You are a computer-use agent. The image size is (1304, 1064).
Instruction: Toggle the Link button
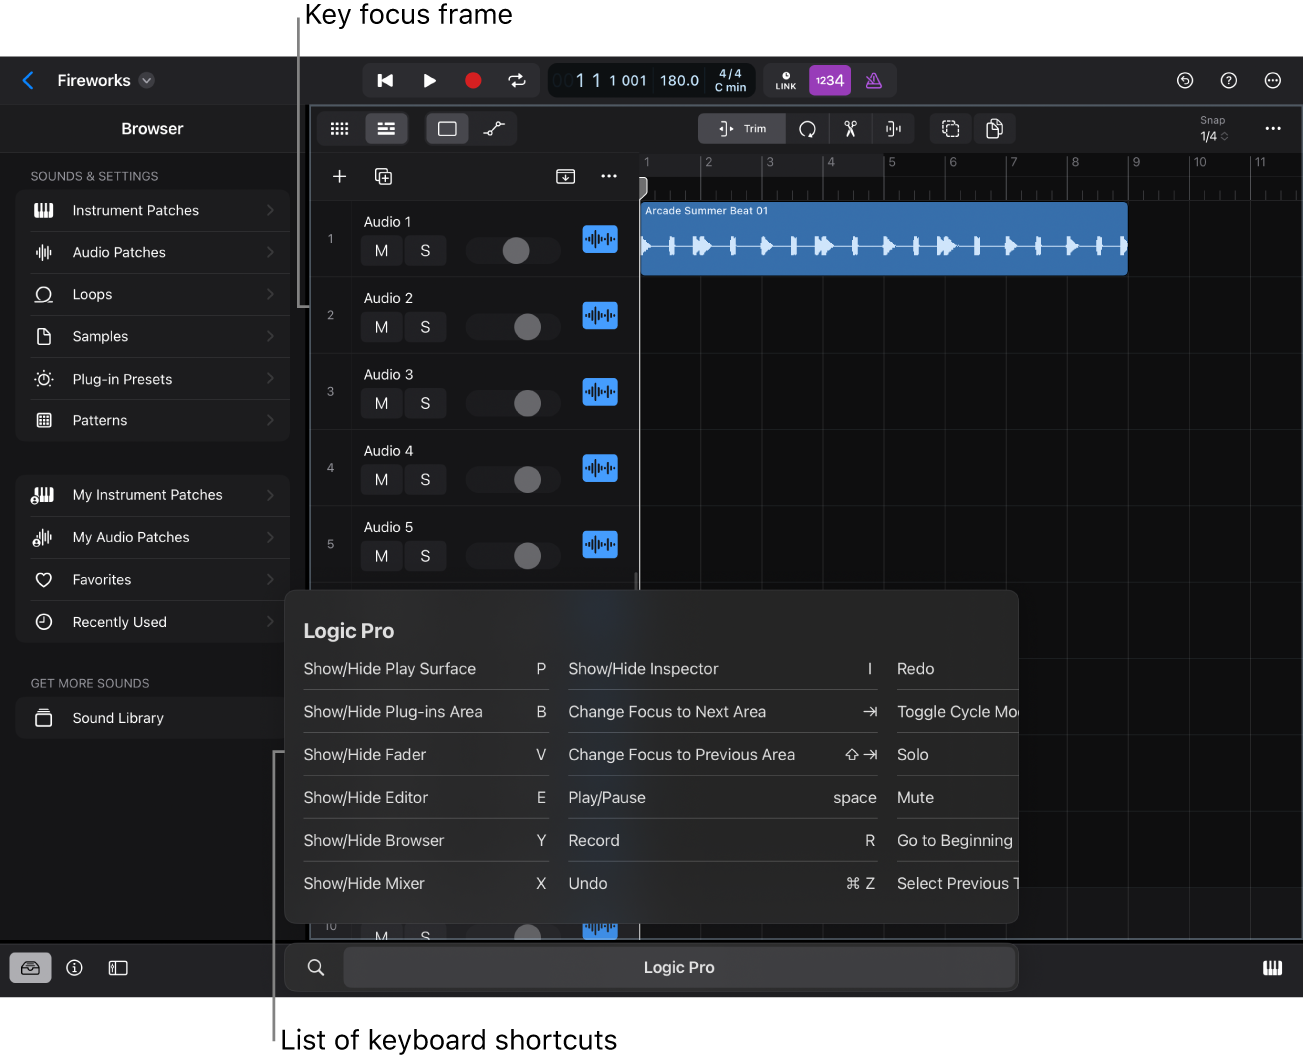[x=786, y=81]
